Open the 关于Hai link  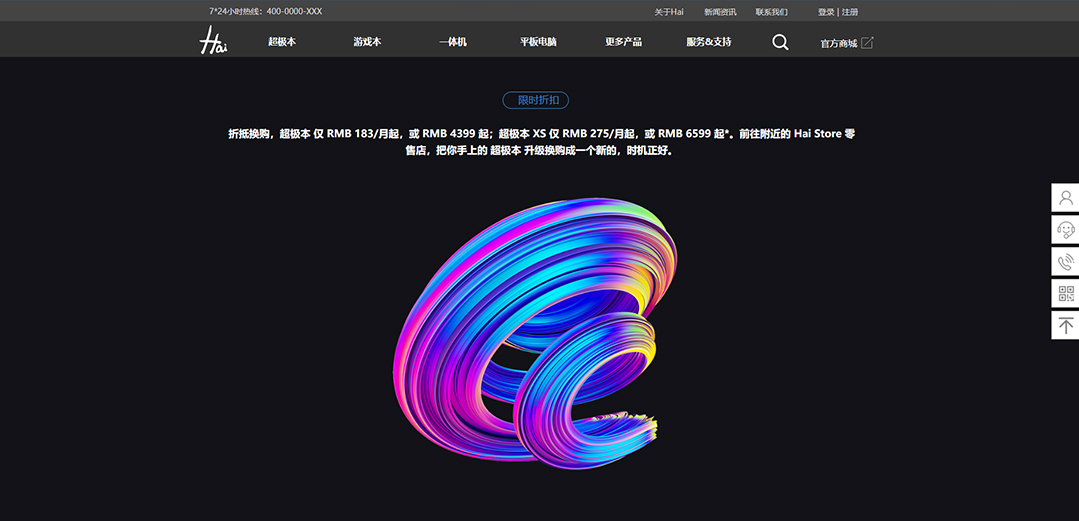(668, 12)
